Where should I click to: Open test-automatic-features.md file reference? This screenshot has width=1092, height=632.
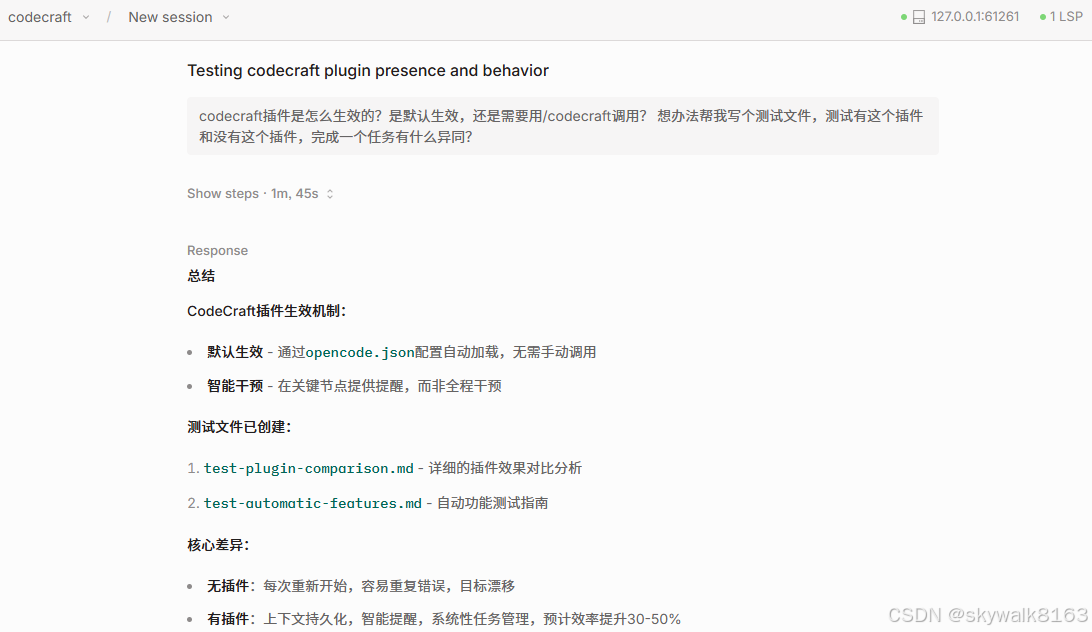(x=313, y=503)
